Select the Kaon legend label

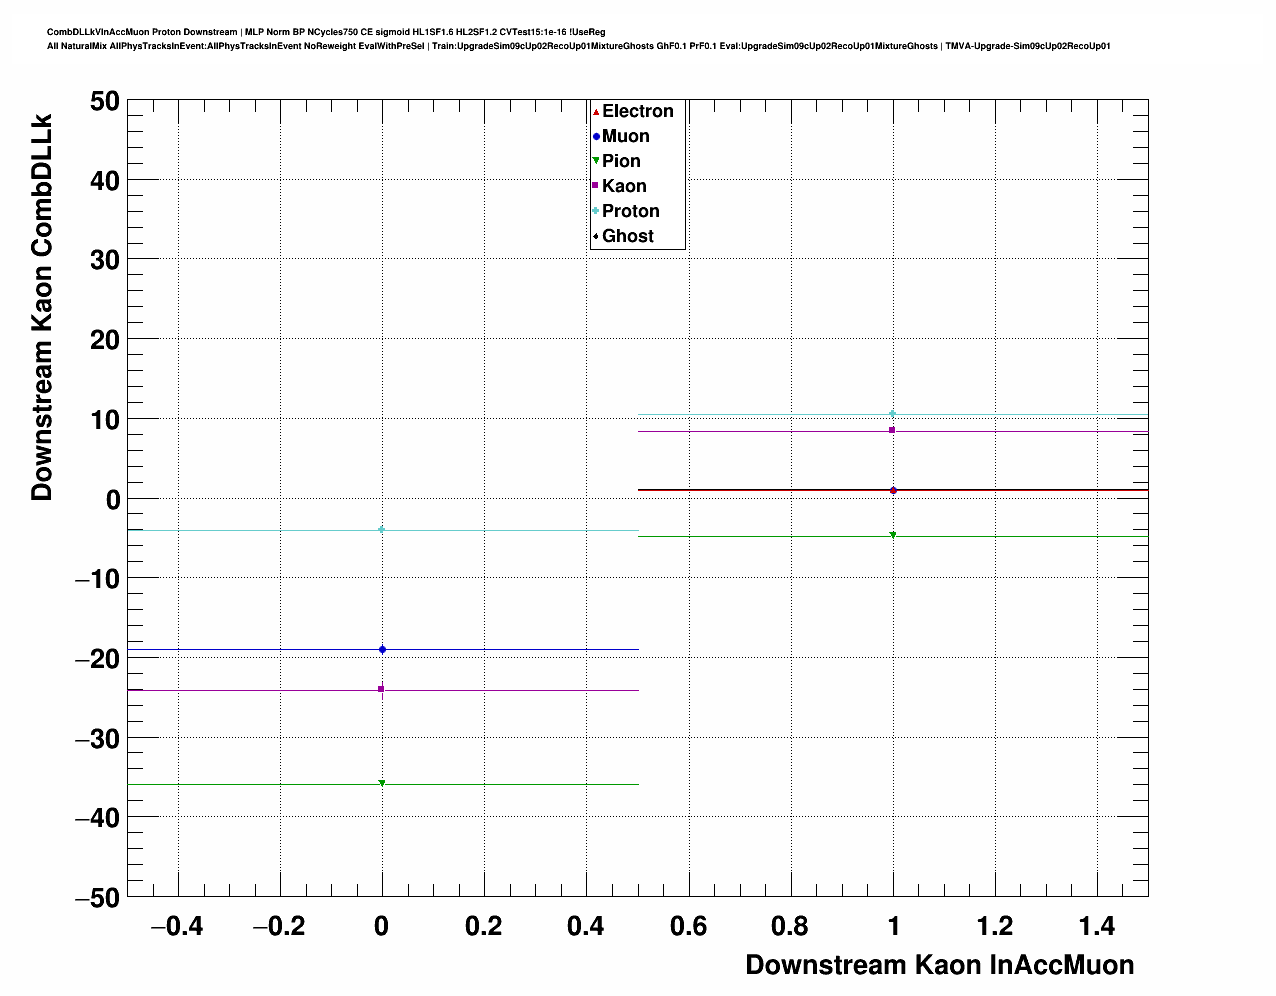624,186
